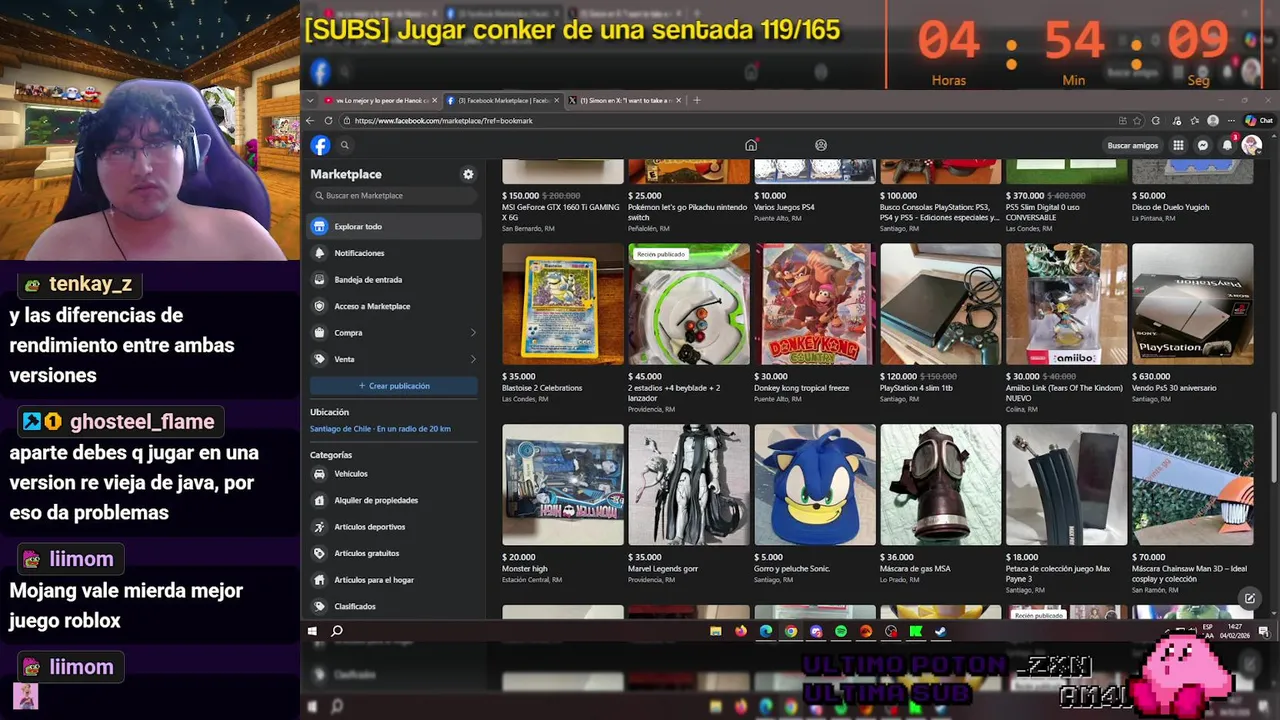The height and width of the screenshot is (720, 1280).
Task: Select Explorar todo in sidebar
Action: [395, 227]
